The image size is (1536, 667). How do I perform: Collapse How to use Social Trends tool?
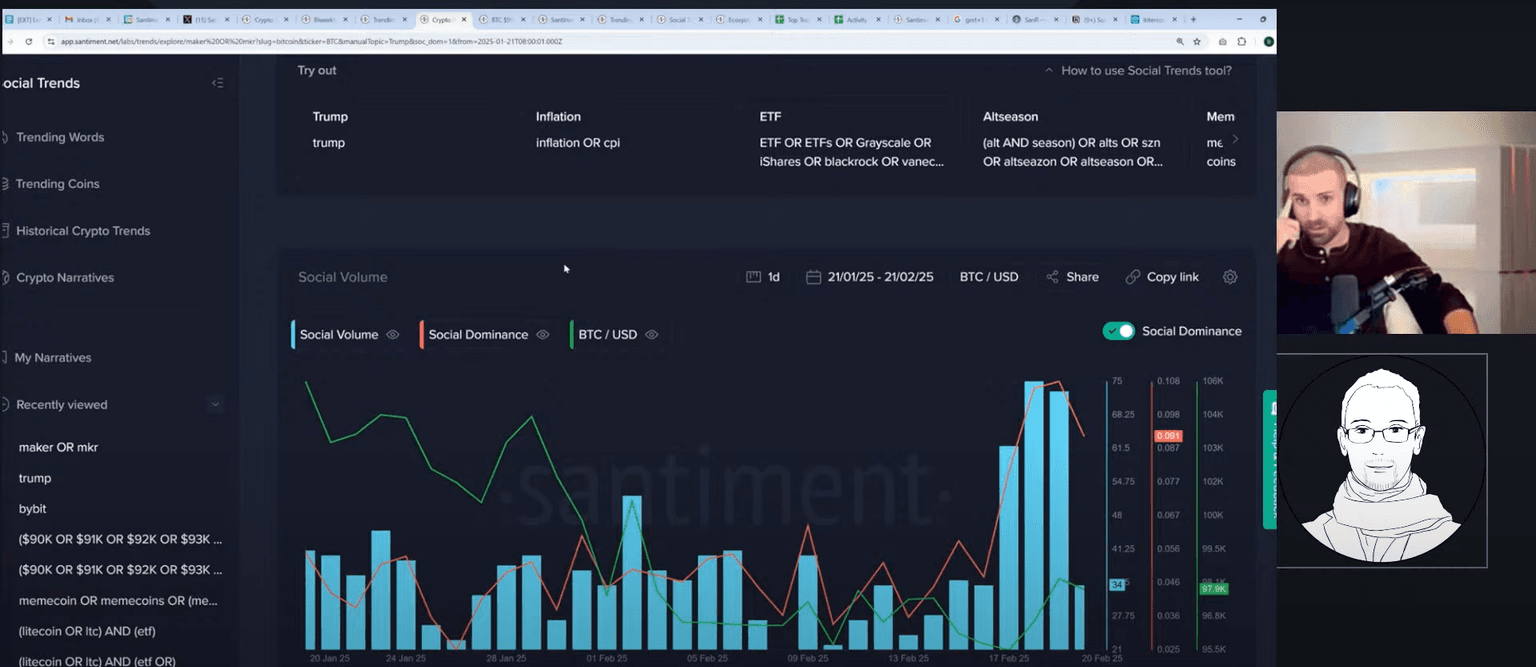pos(1049,71)
